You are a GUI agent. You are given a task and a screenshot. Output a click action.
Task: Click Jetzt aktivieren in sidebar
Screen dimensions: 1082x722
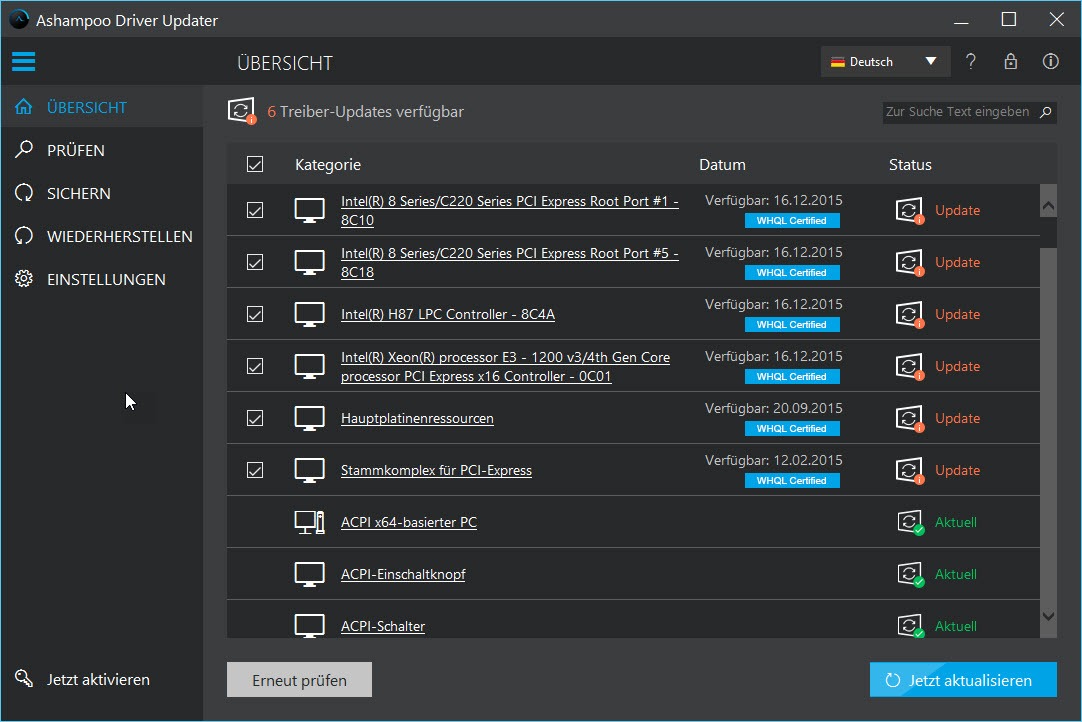[82, 679]
